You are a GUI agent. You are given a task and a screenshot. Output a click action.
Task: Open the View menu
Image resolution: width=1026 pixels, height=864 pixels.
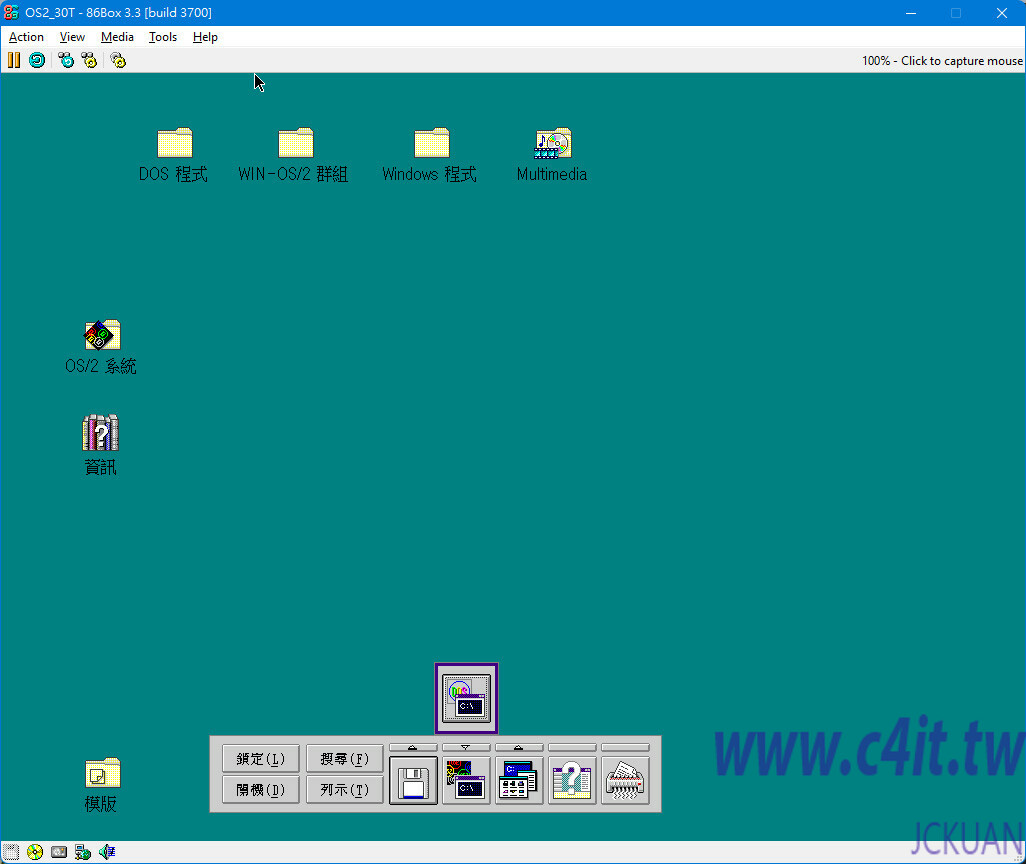pyautogui.click(x=72, y=37)
